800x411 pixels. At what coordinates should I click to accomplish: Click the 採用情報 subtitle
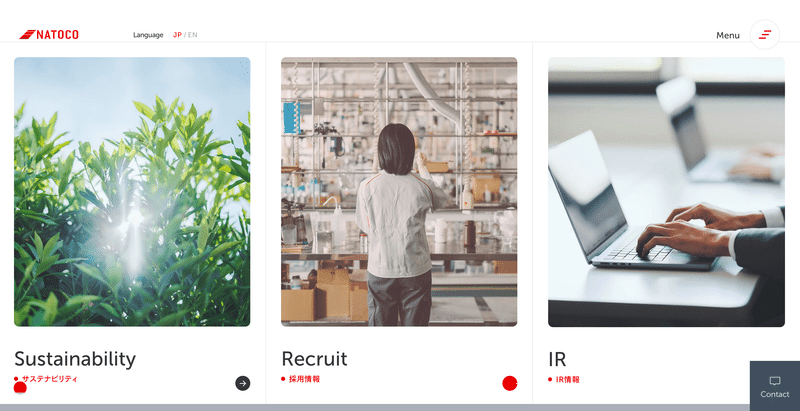304,379
